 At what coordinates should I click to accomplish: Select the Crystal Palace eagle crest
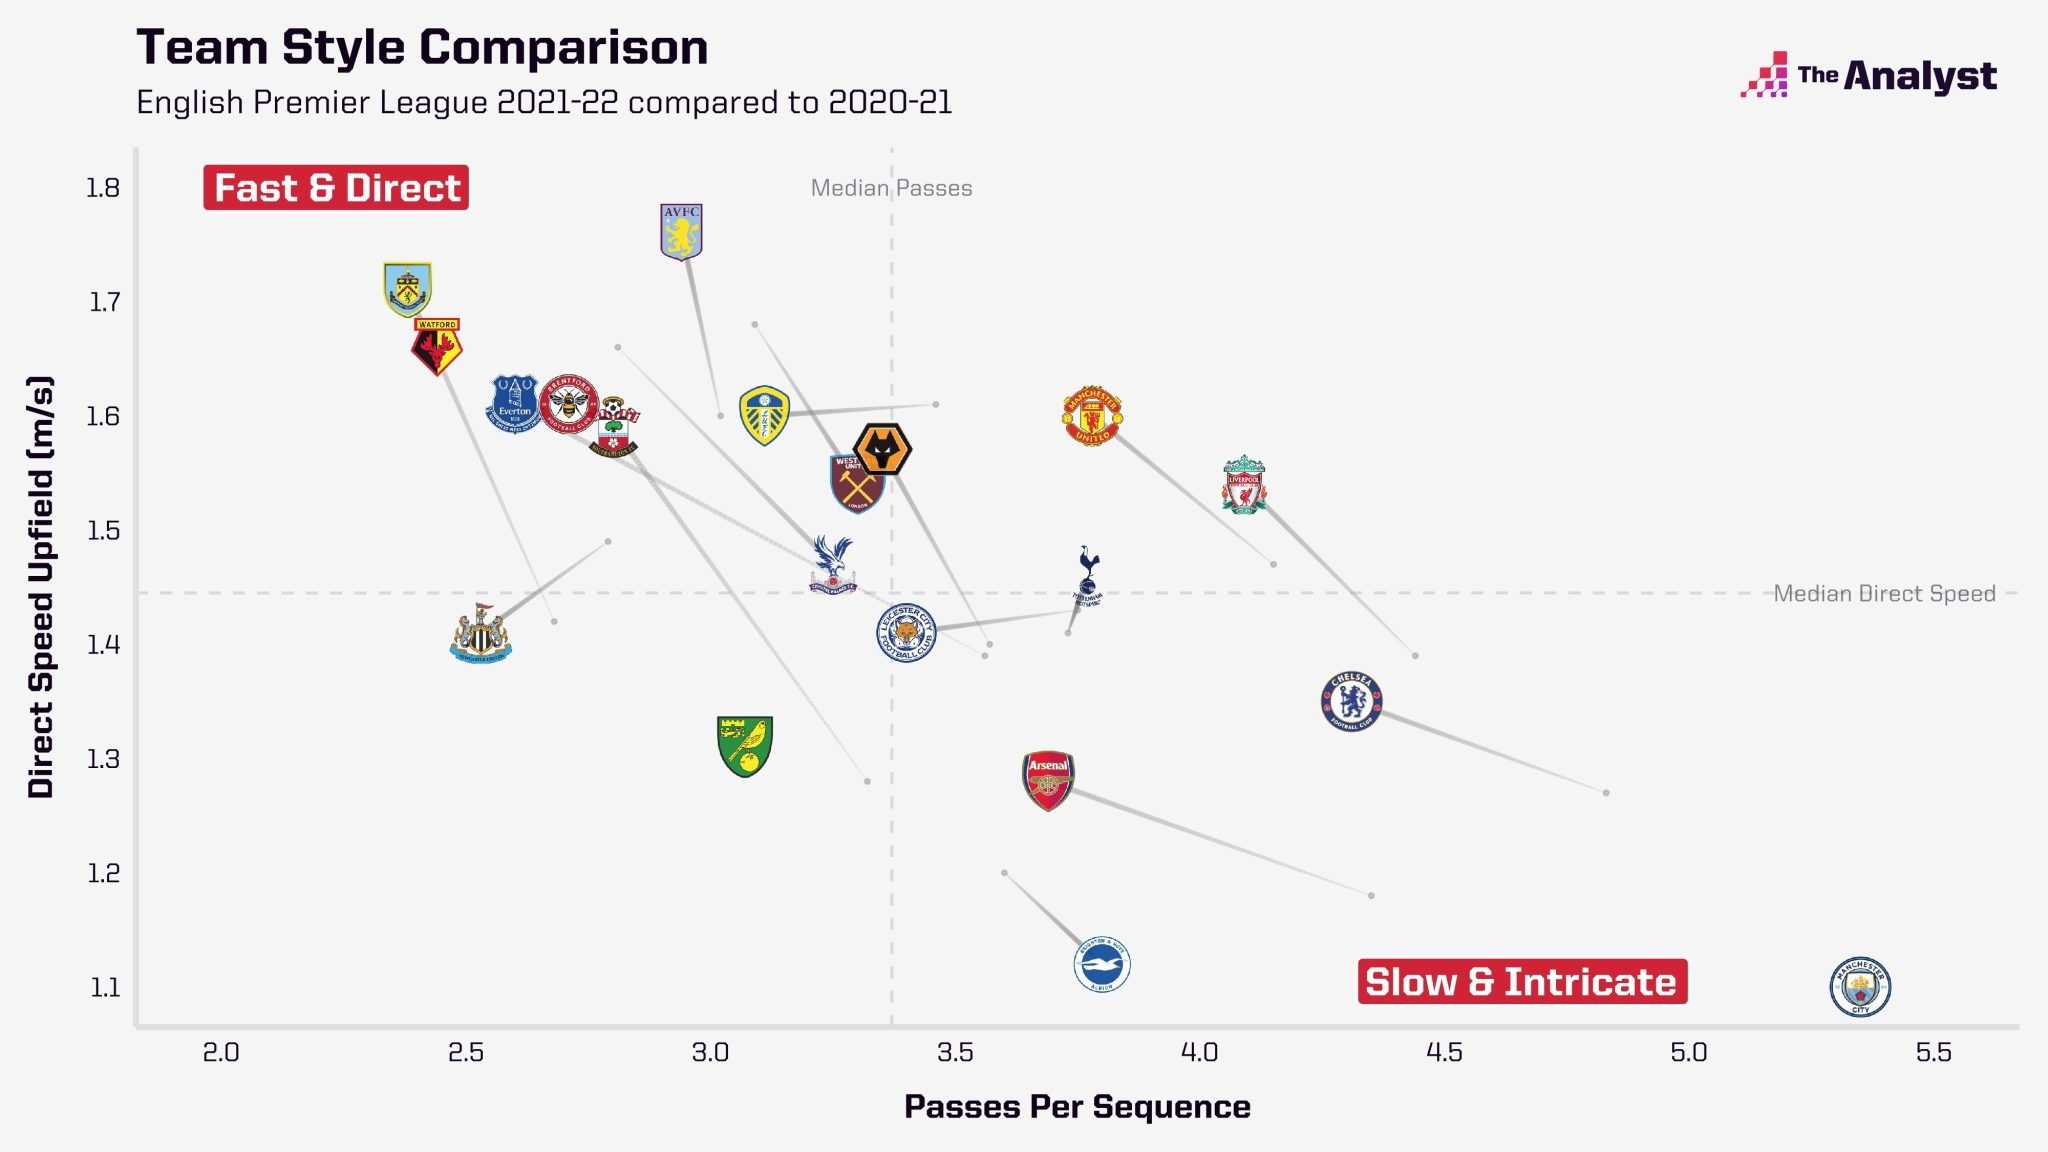pos(833,565)
